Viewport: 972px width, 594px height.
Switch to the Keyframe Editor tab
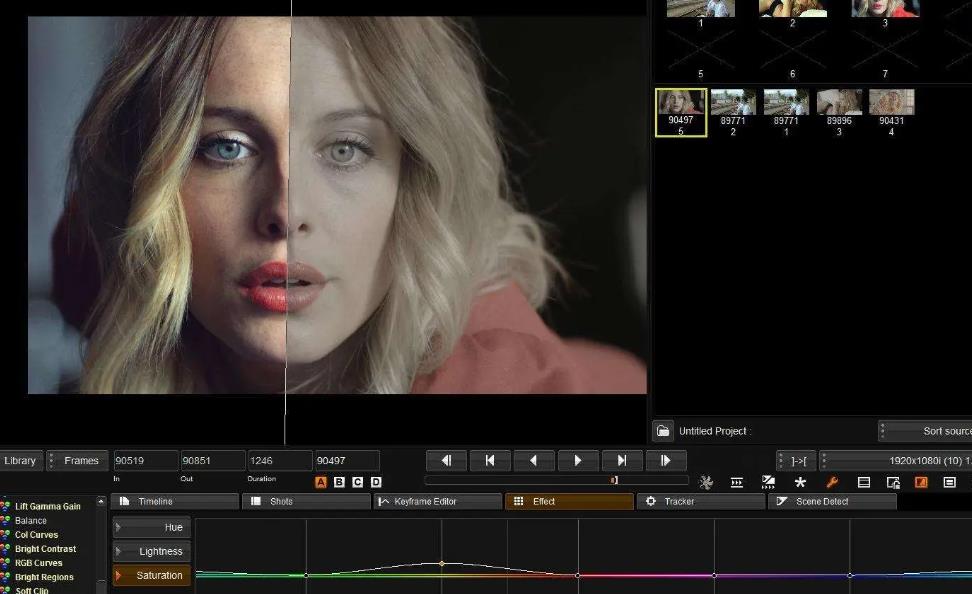point(437,501)
